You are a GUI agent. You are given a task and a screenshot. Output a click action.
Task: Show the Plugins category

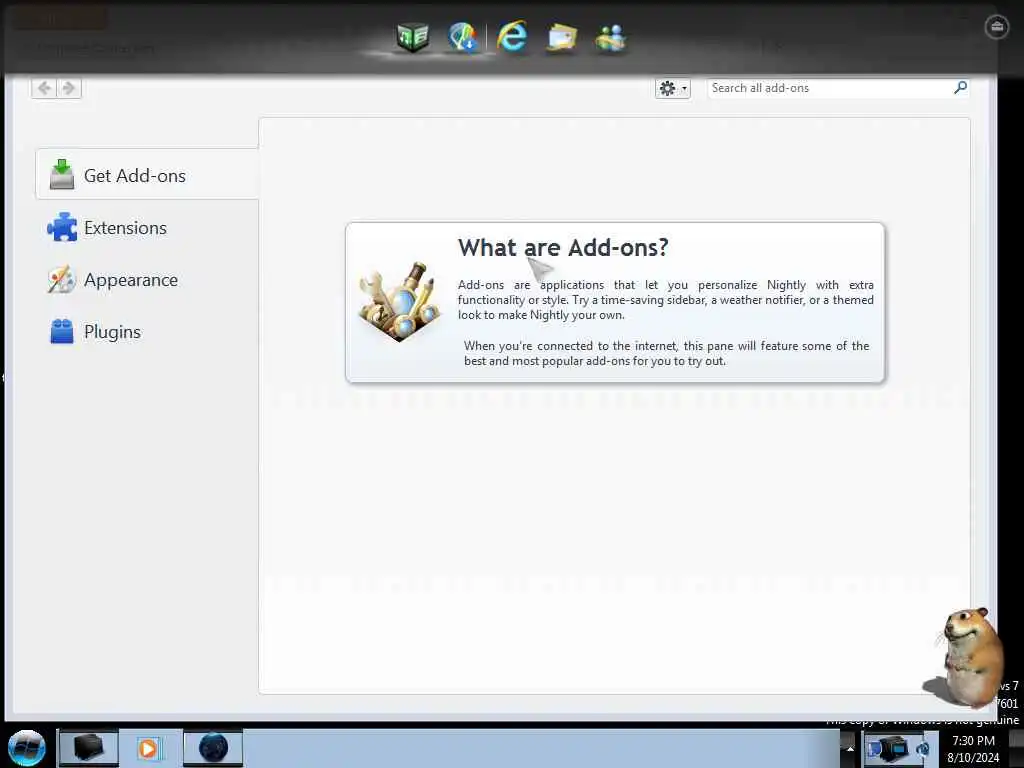147,332
